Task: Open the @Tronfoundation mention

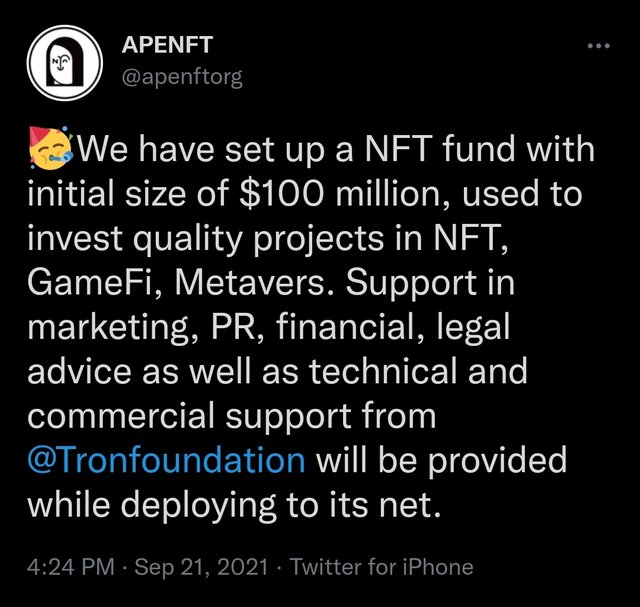Action: click(166, 459)
